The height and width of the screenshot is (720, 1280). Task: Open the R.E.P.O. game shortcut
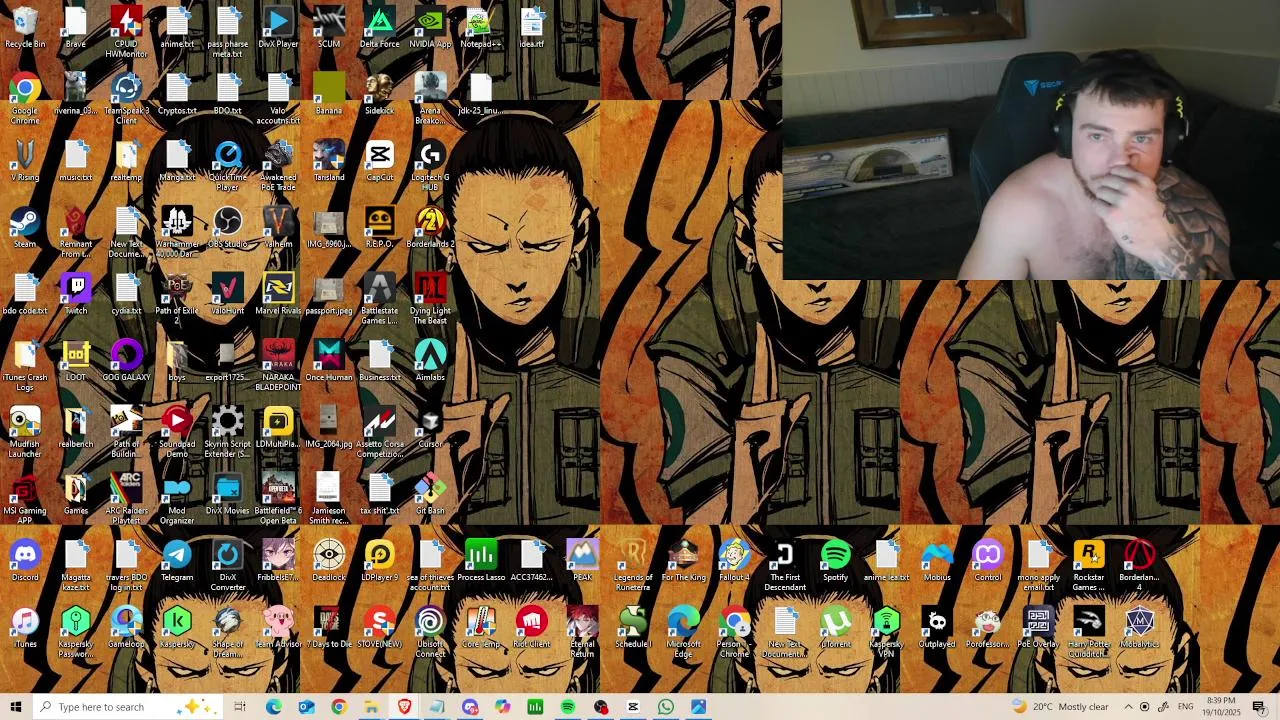point(380,228)
